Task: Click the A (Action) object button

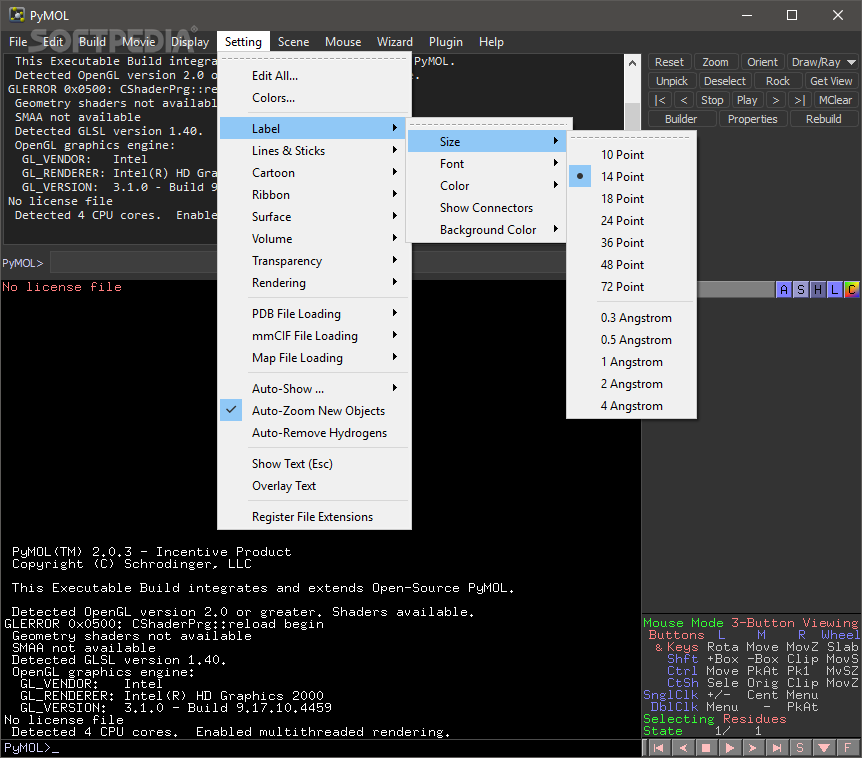Action: pyautogui.click(x=784, y=290)
